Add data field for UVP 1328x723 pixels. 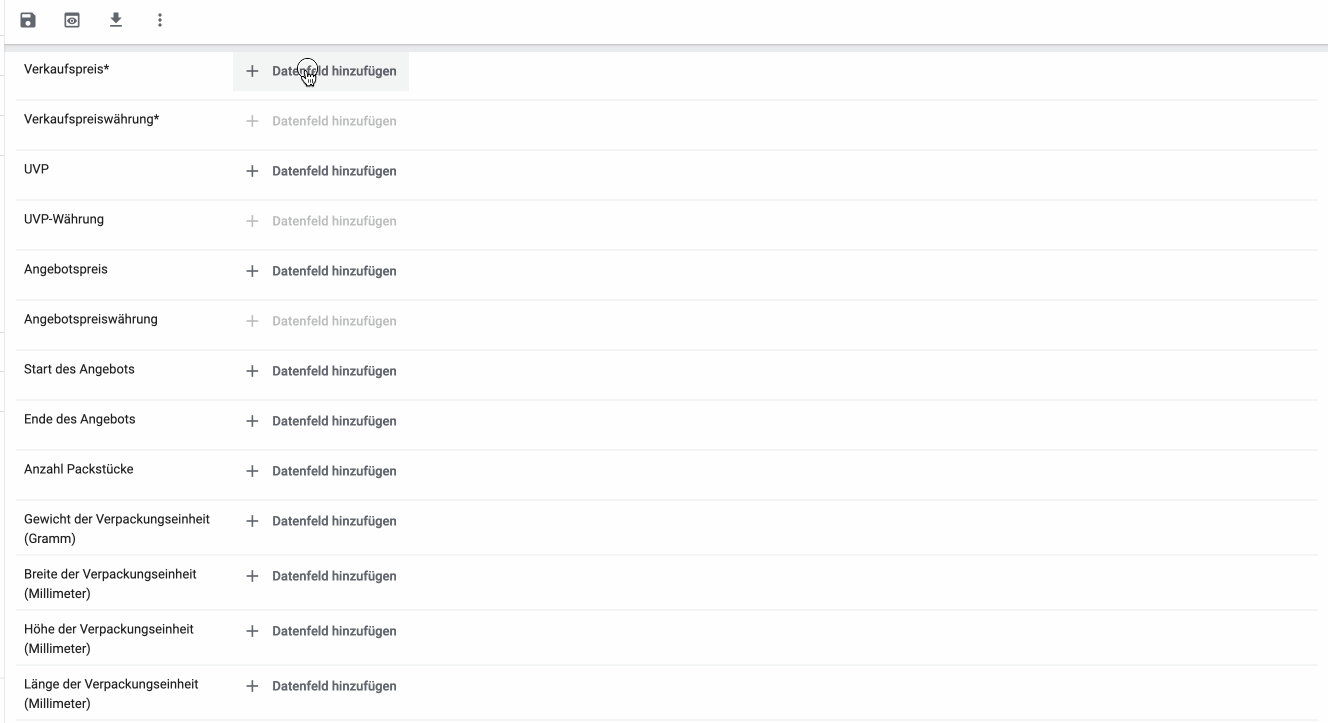tap(321, 171)
